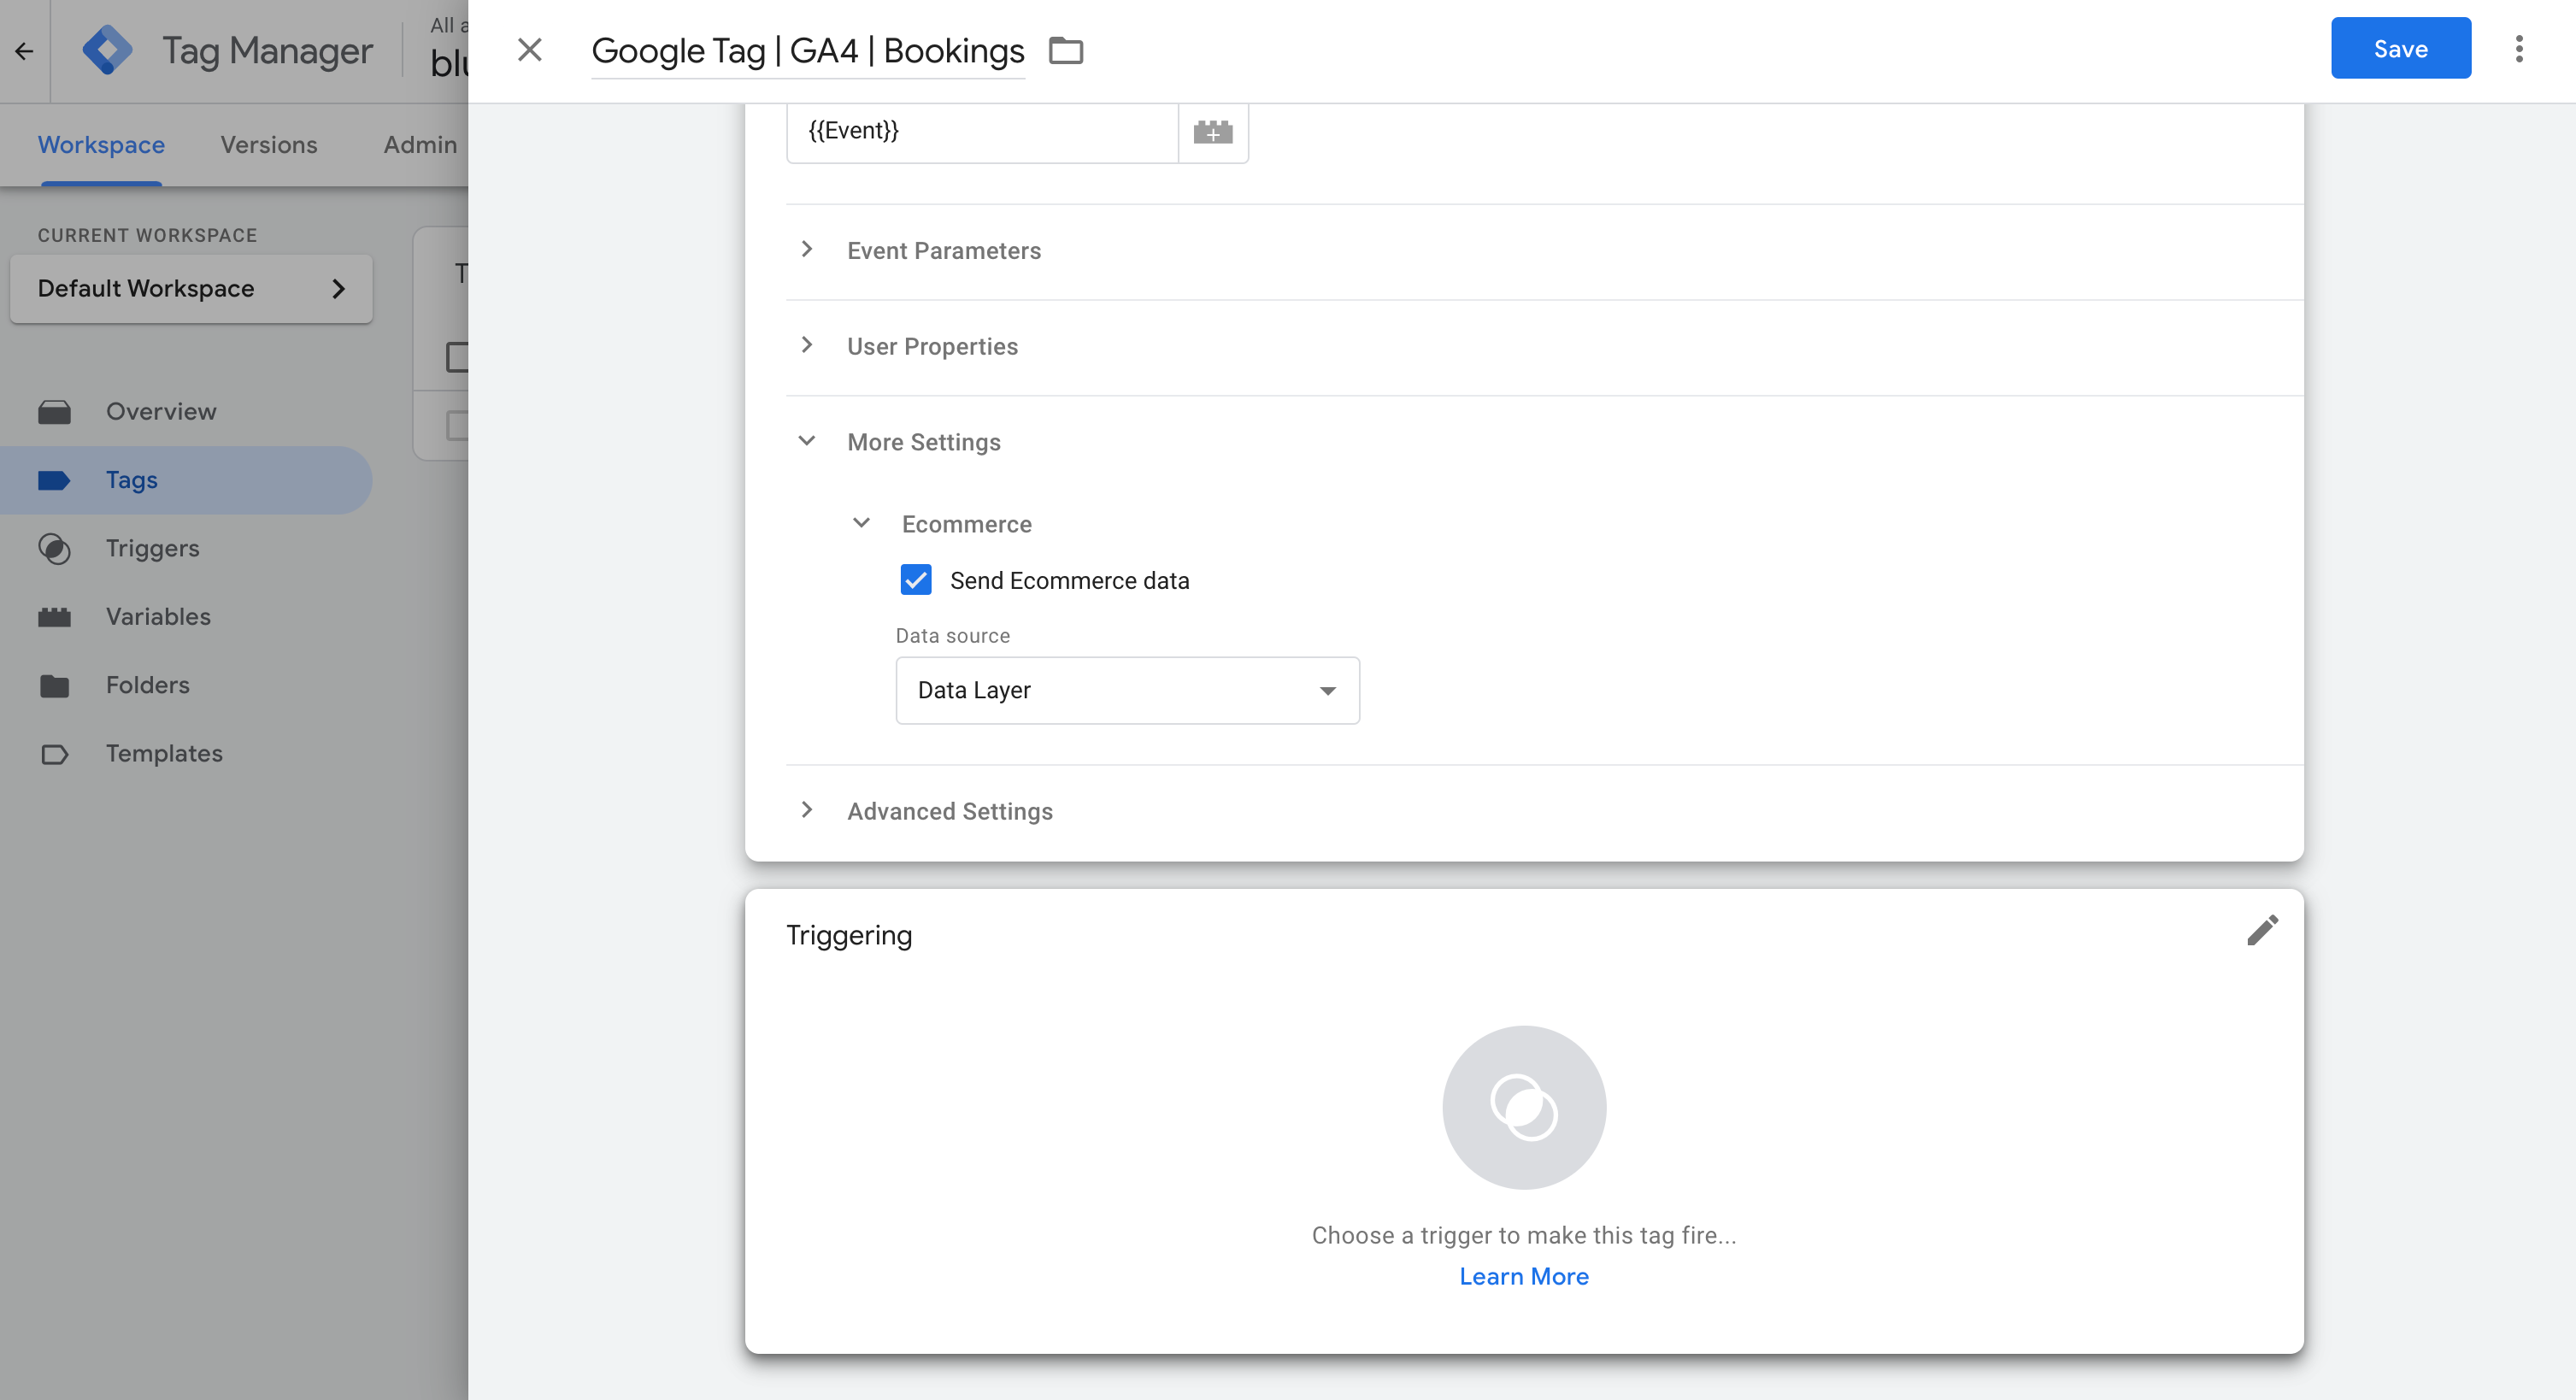Open the Learn More link
2576x1400 pixels.
pyautogui.click(x=1523, y=1276)
